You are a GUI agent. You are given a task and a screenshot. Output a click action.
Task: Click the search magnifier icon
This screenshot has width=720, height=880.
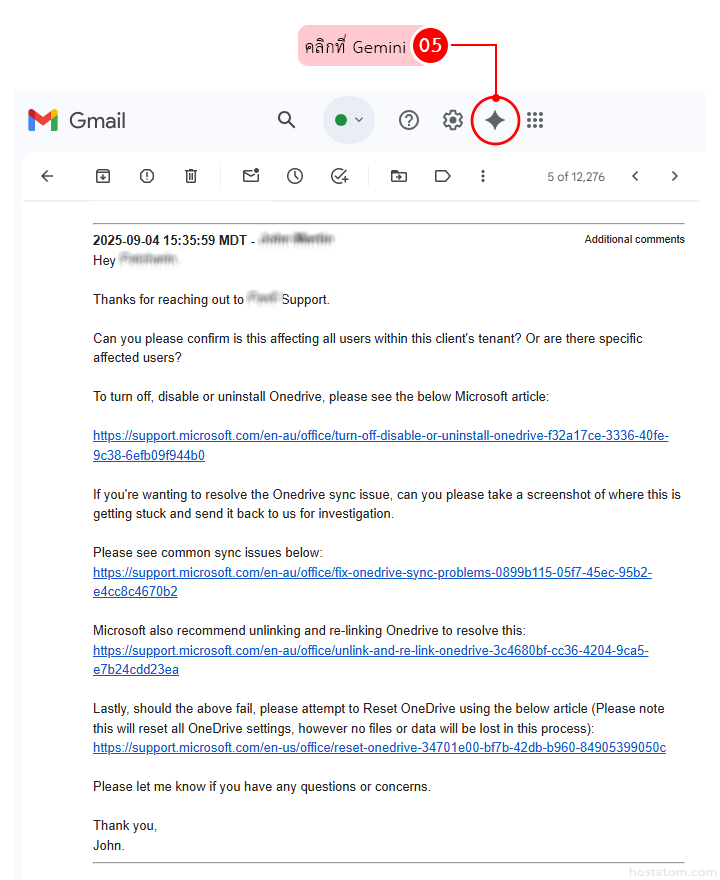[287, 121]
